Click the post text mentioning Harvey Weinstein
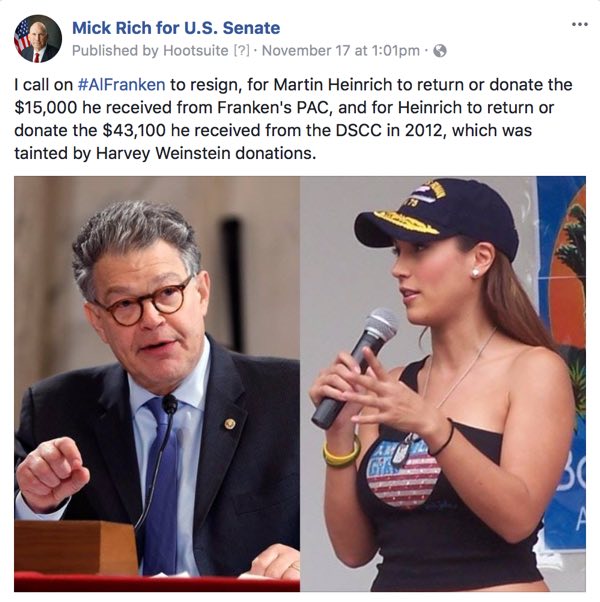The height and width of the screenshot is (602, 600). (294, 119)
